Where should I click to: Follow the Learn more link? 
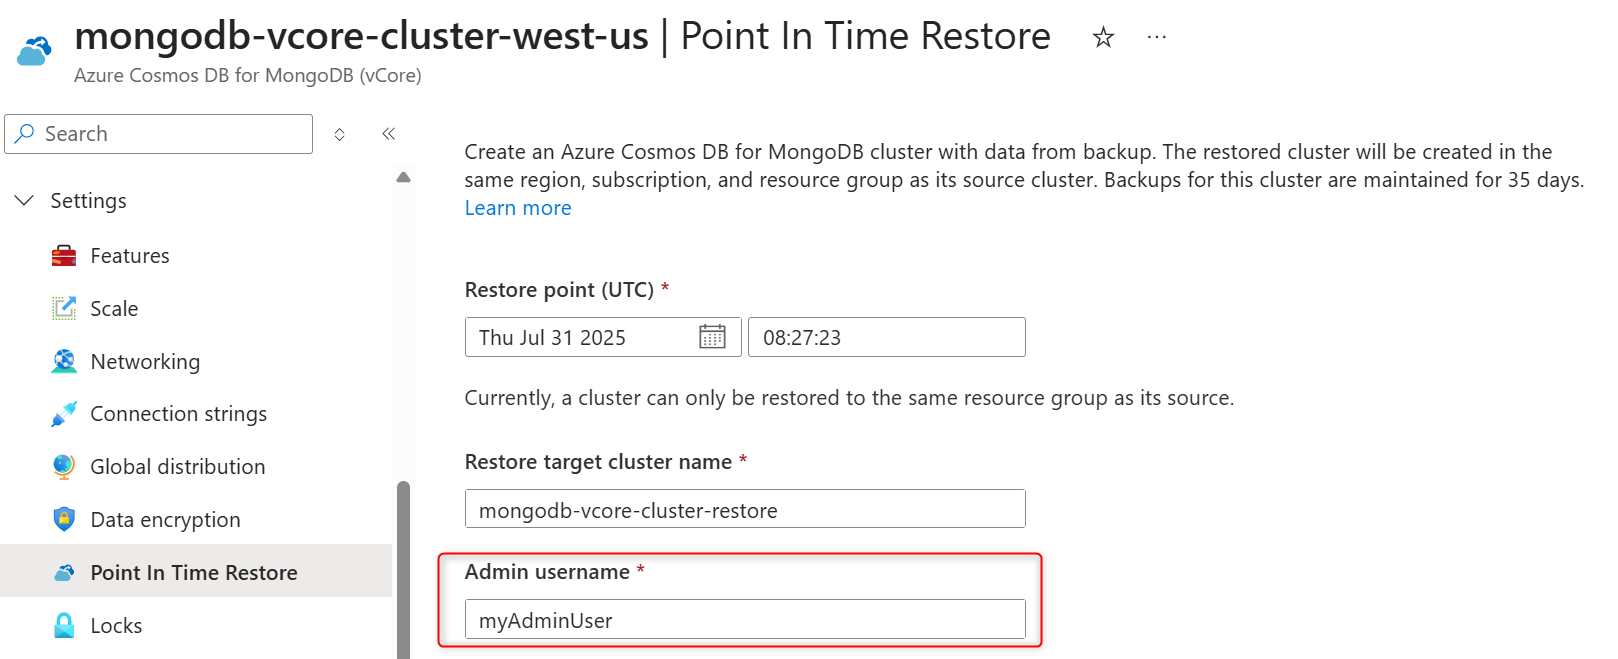[518, 208]
